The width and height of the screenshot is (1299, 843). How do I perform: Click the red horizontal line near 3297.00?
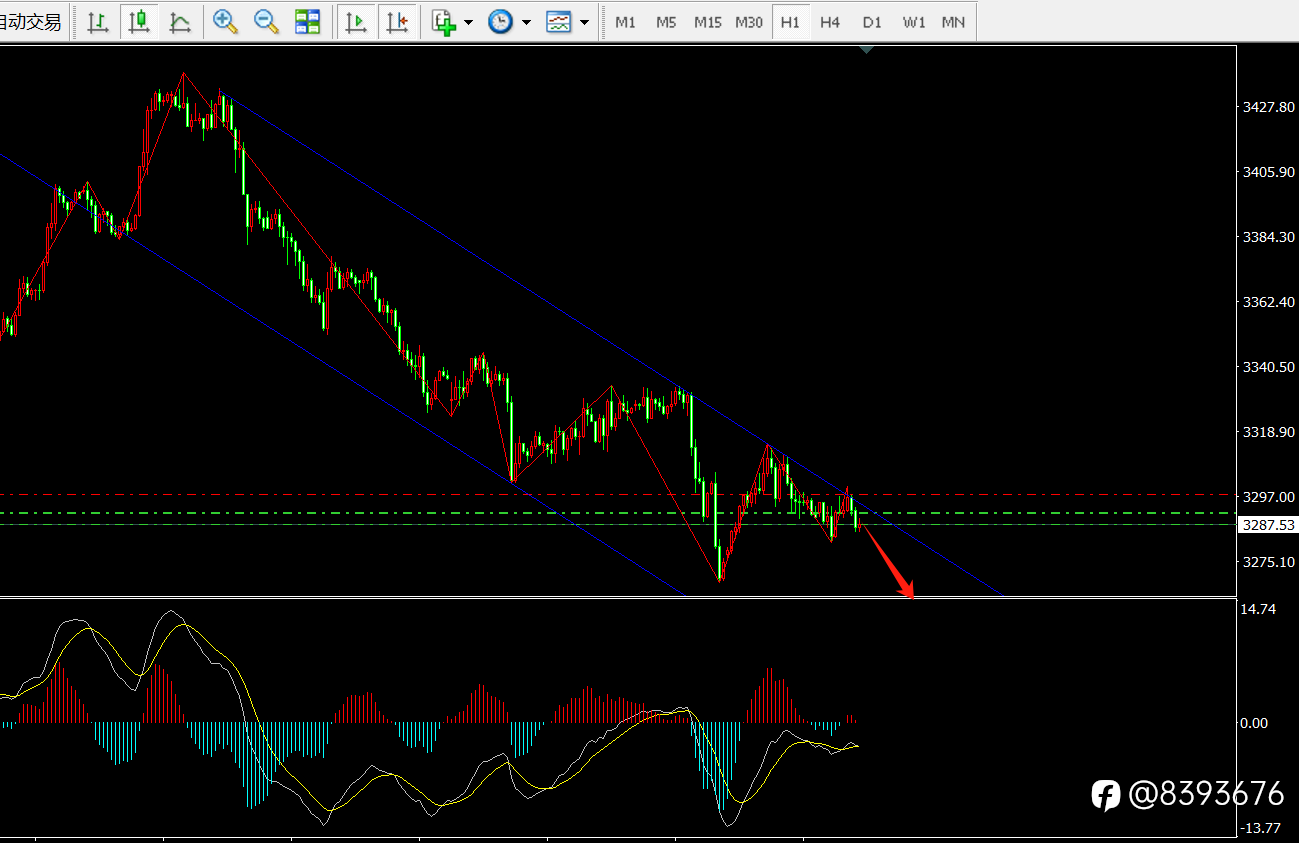coord(615,494)
